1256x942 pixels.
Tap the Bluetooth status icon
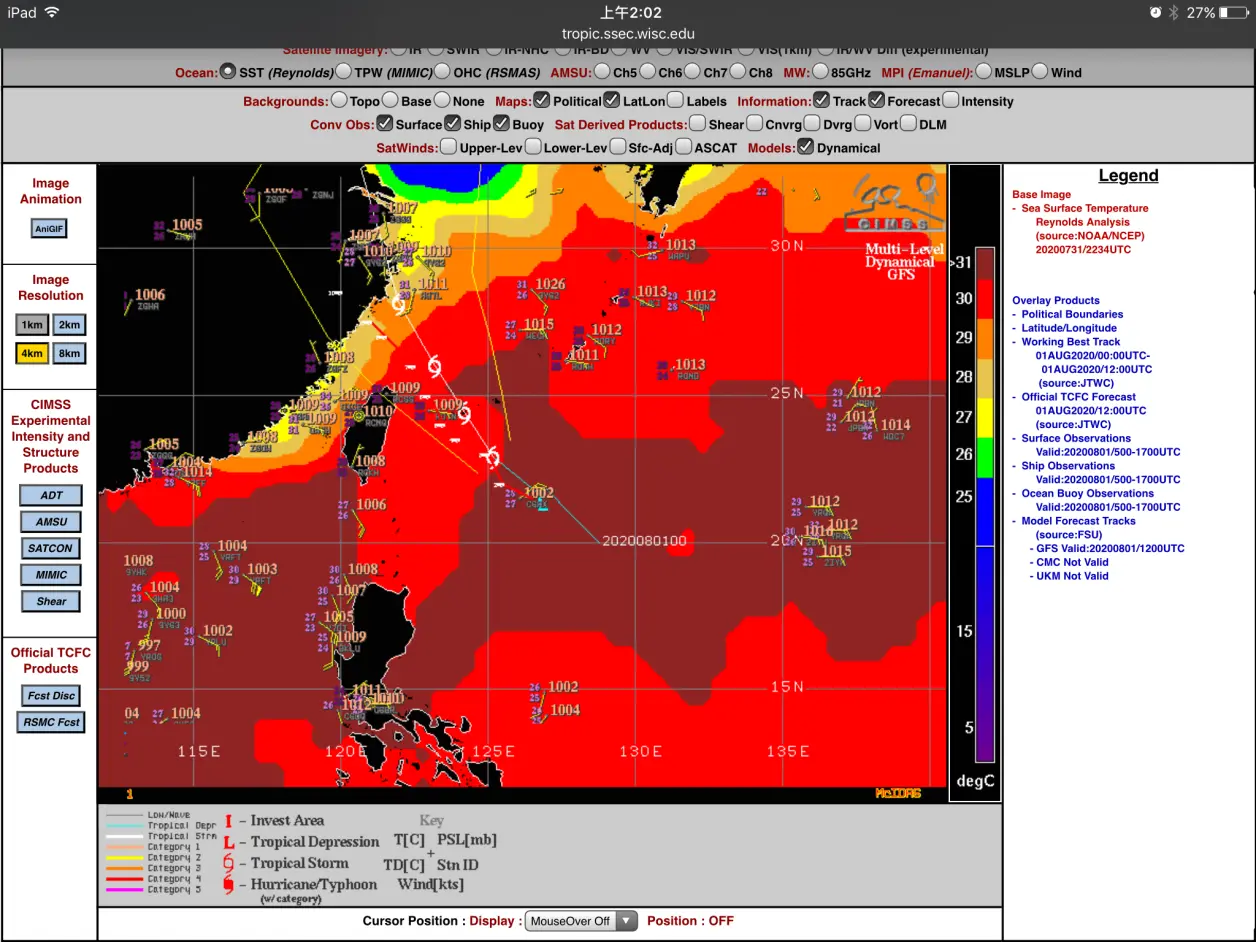pyautogui.click(x=1174, y=12)
